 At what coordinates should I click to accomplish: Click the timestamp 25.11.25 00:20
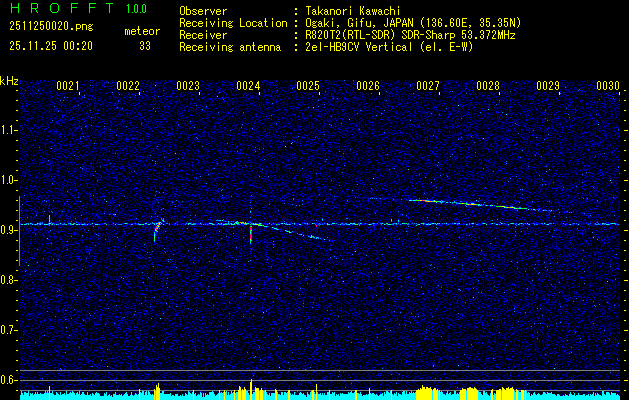pos(51,46)
